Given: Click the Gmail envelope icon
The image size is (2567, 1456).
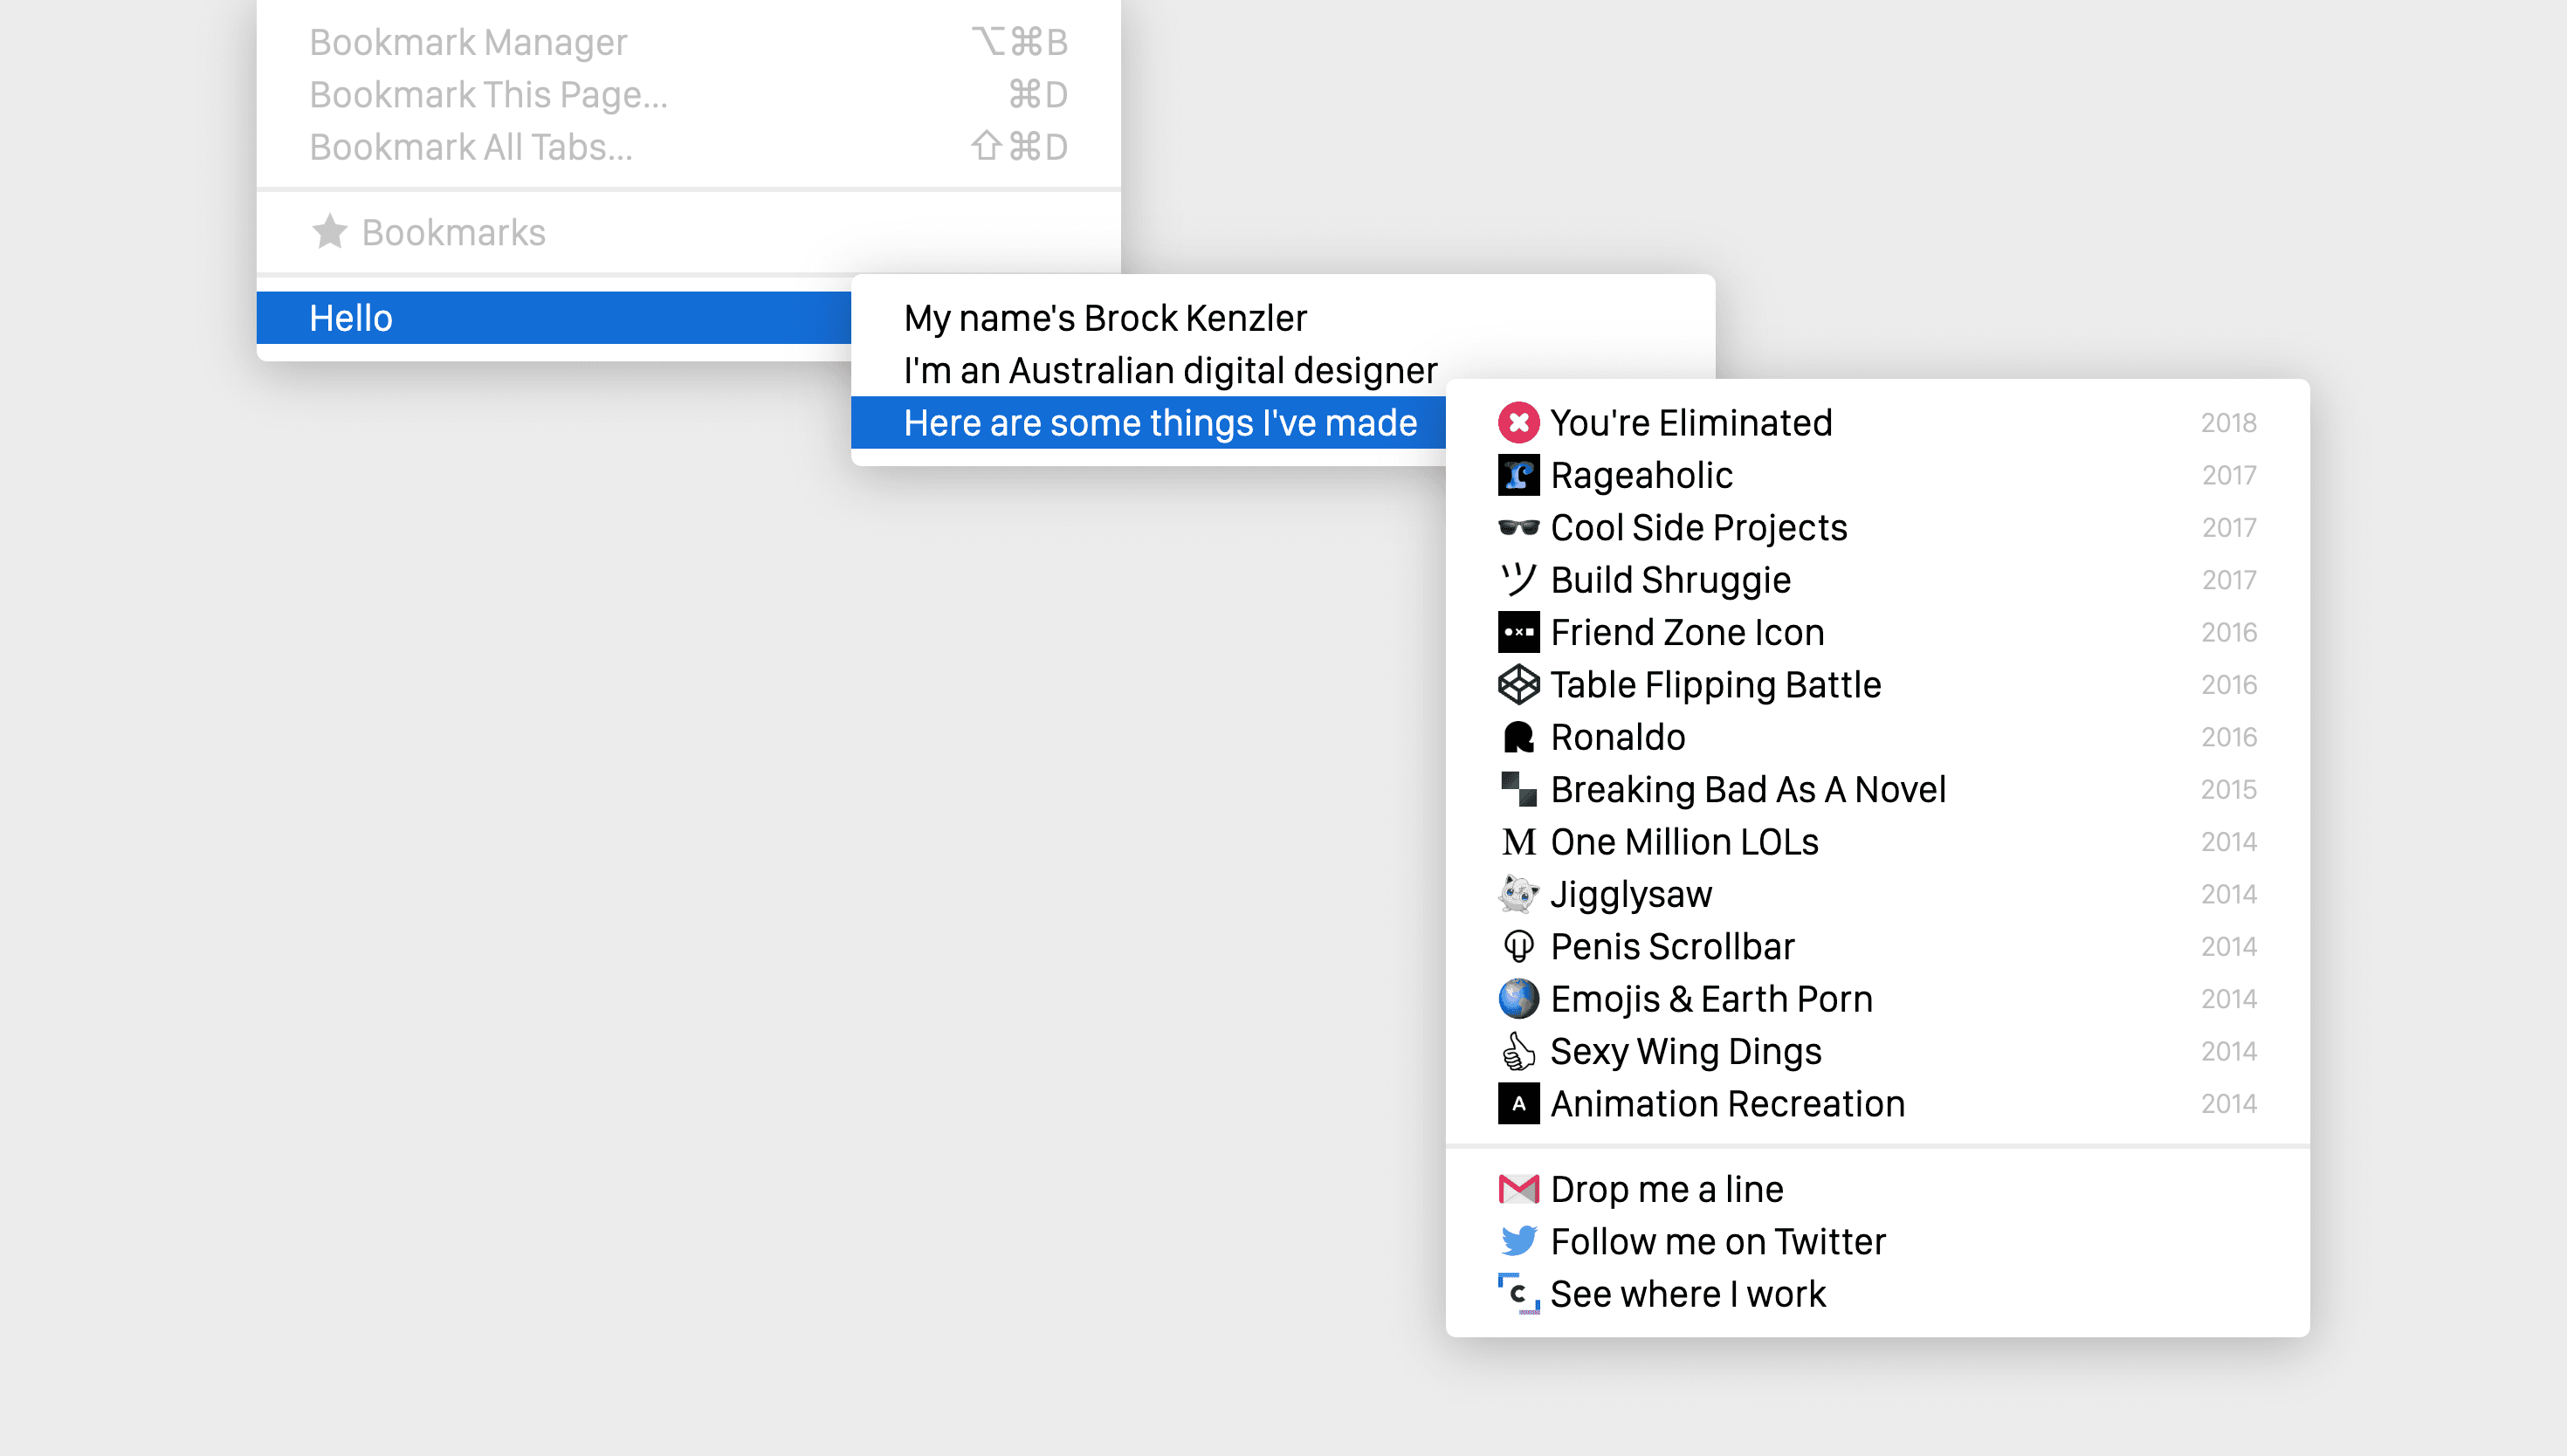Looking at the screenshot, I should 1518,1189.
